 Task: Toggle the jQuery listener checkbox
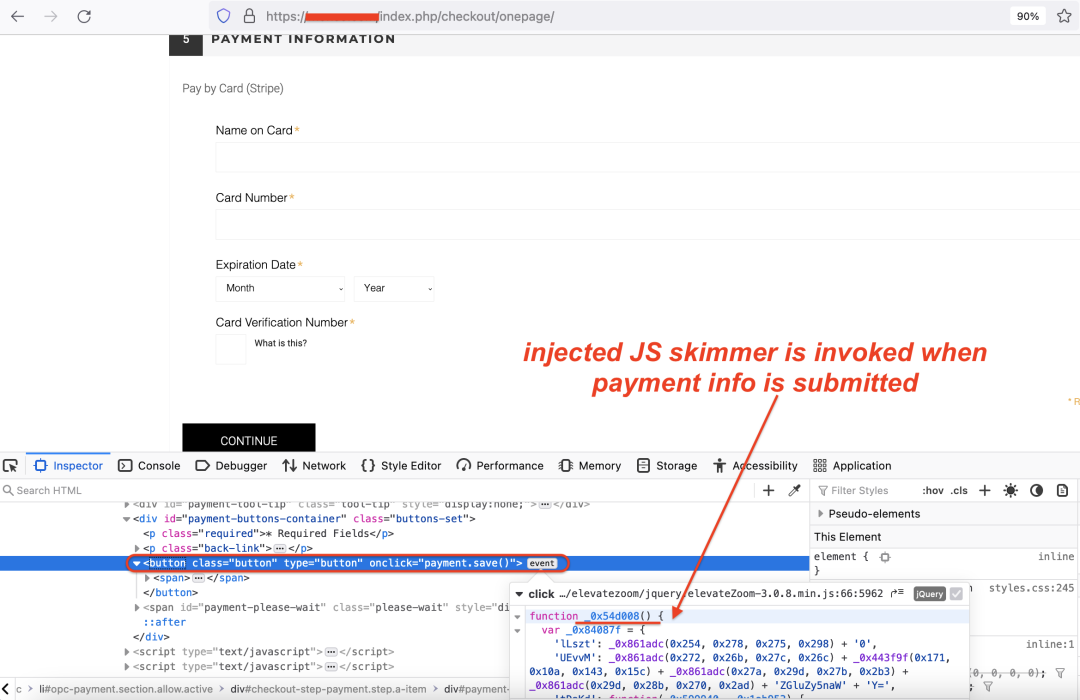pos(957,594)
